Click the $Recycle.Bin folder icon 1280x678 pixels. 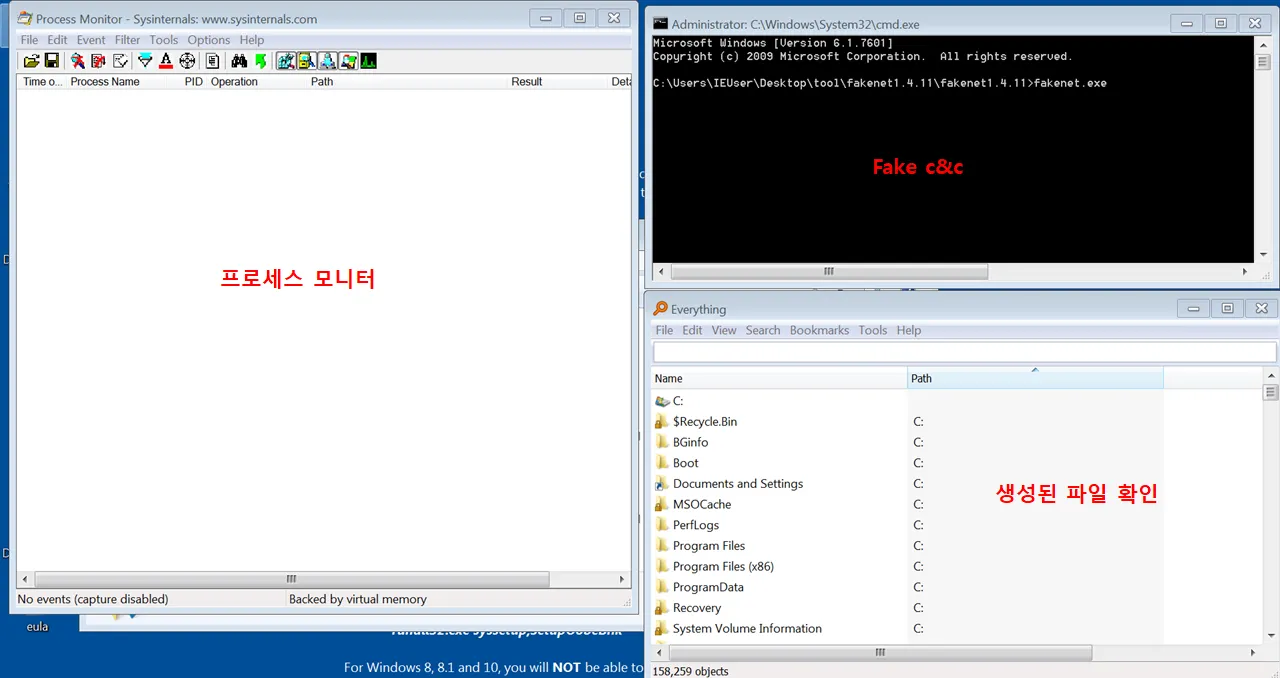[x=662, y=421]
